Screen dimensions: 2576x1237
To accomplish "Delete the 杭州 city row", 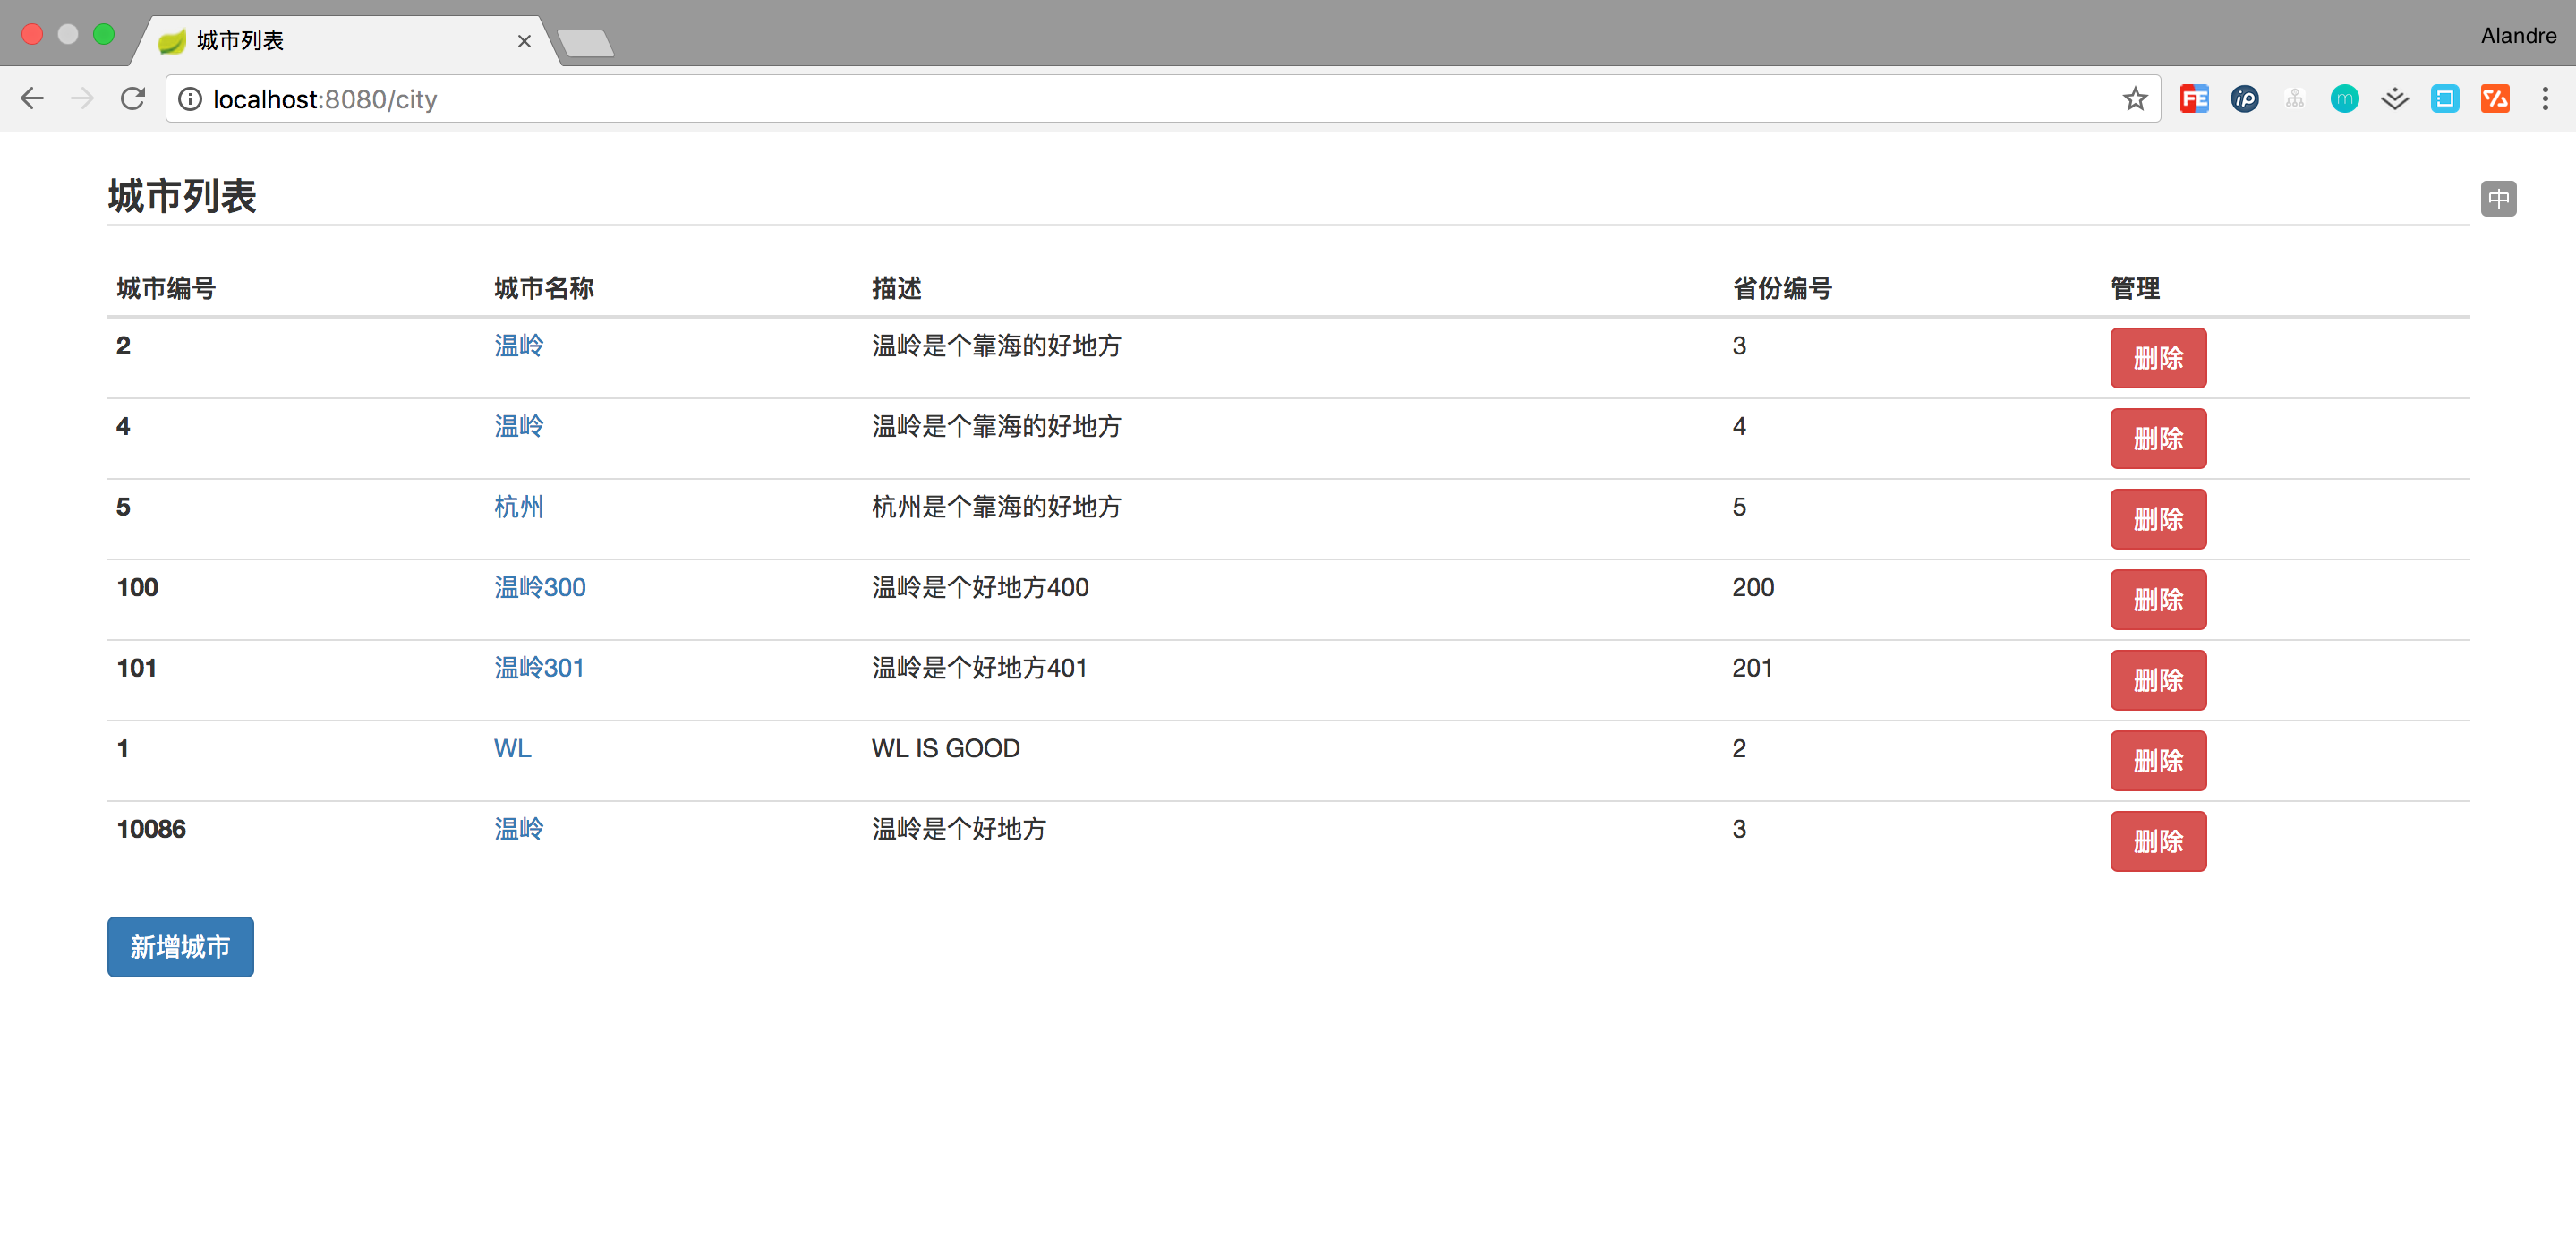I will click(2157, 519).
